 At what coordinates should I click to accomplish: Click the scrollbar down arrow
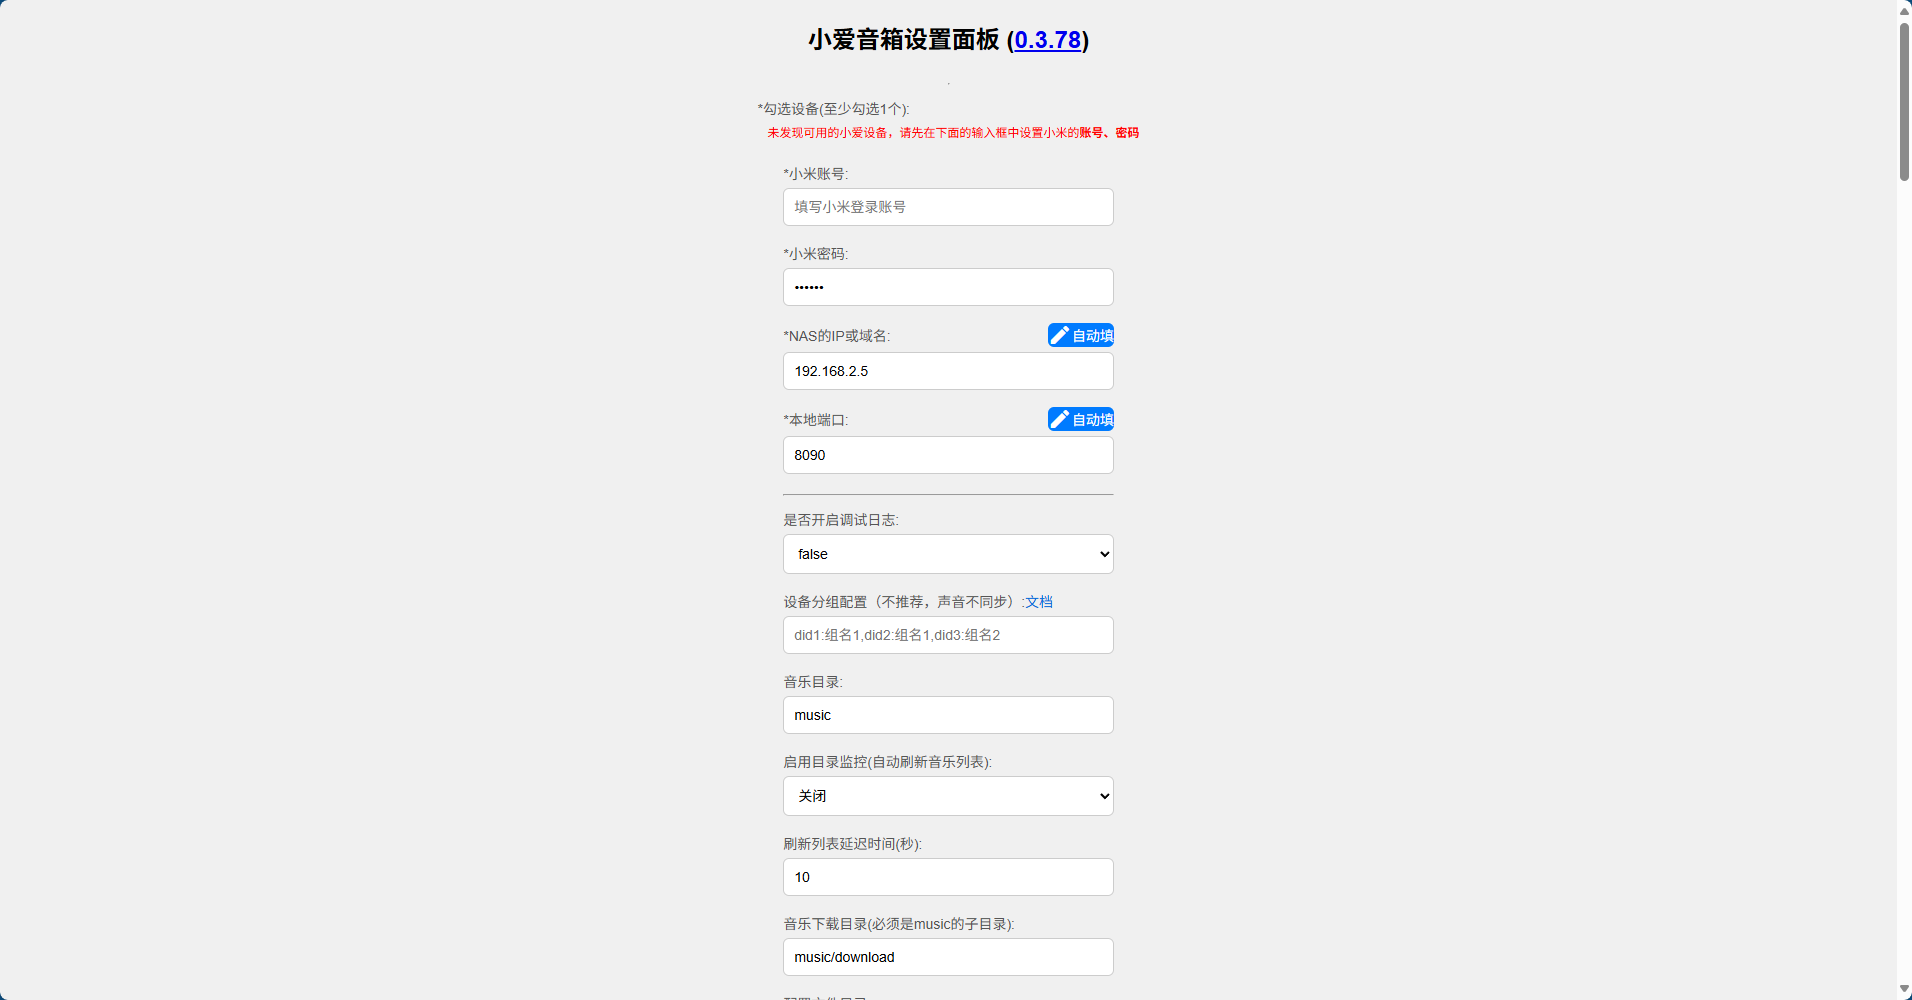point(1904,990)
